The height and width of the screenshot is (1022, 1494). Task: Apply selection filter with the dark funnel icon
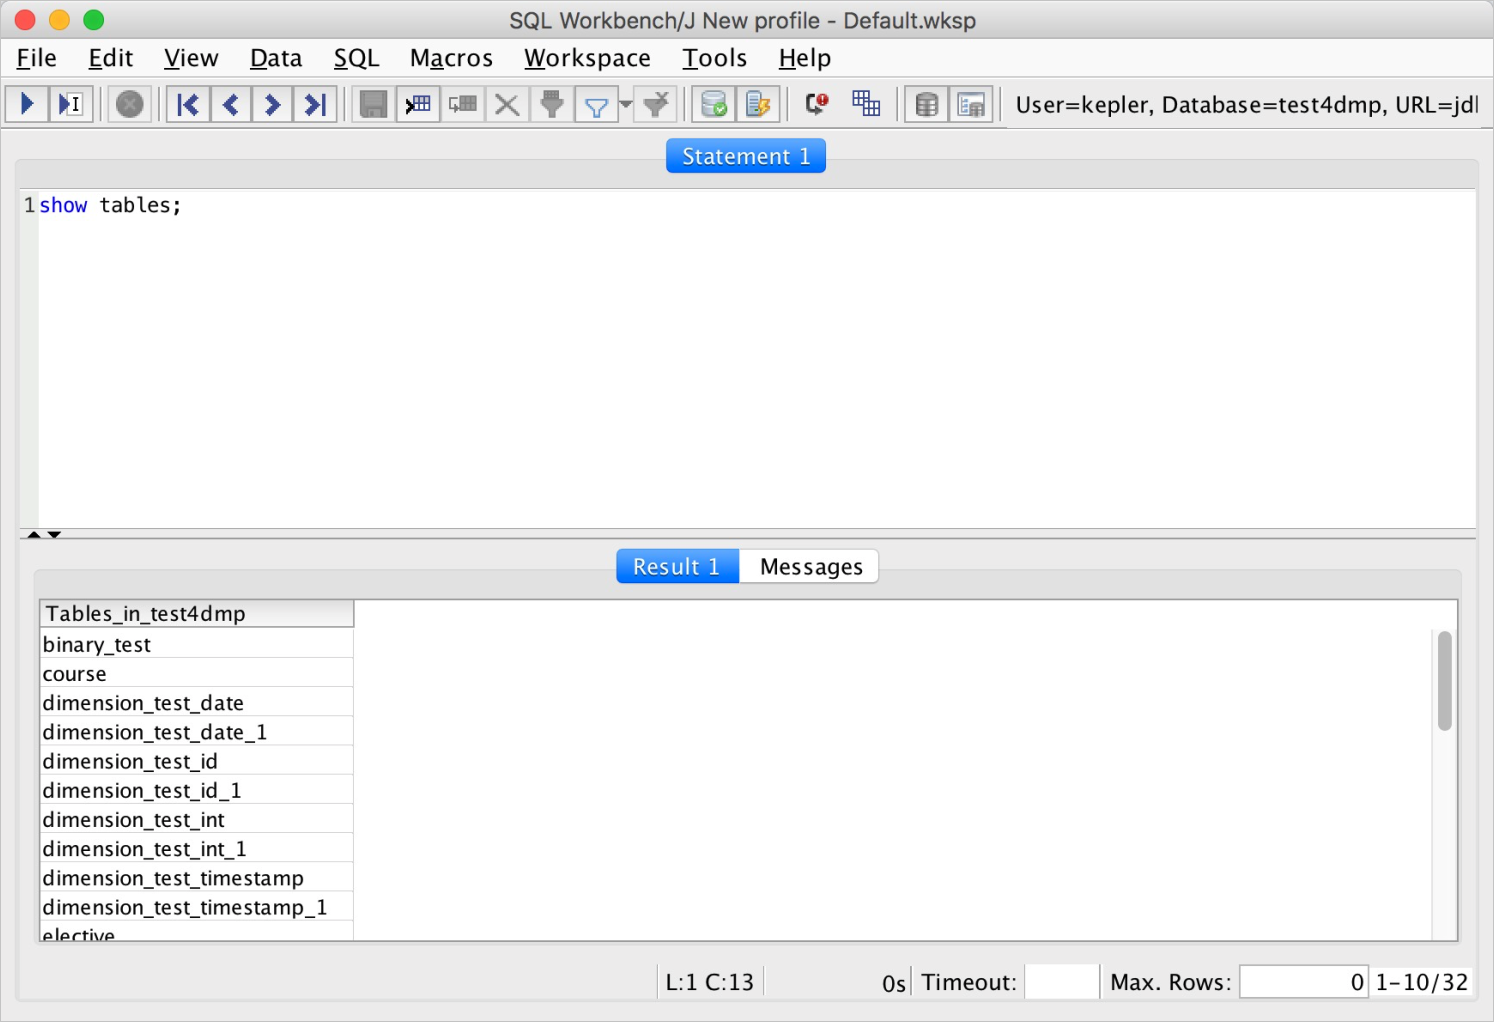click(x=552, y=104)
